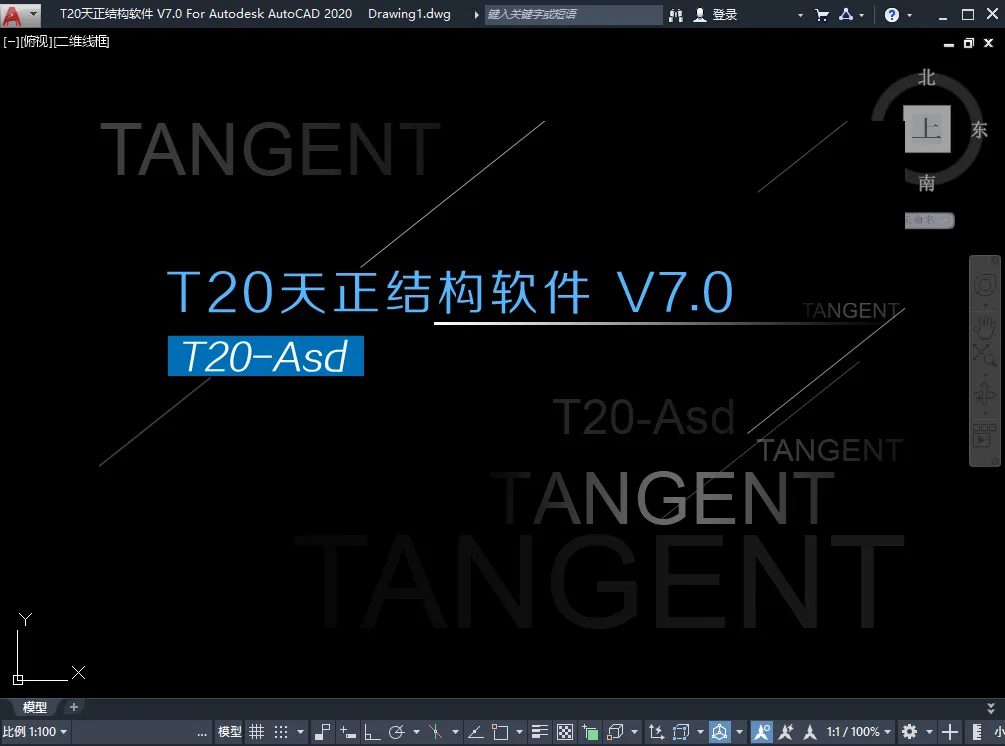
Task: Toggle 2D object snap
Action: [500, 732]
